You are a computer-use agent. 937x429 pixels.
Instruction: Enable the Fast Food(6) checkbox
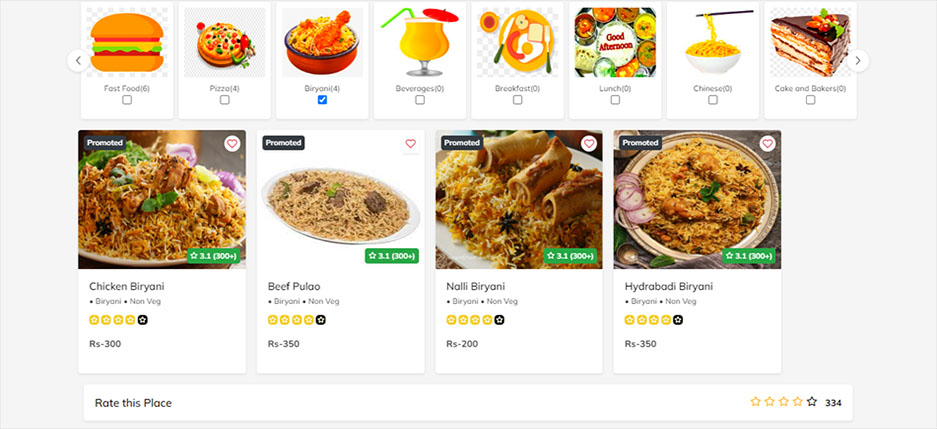coord(126,100)
